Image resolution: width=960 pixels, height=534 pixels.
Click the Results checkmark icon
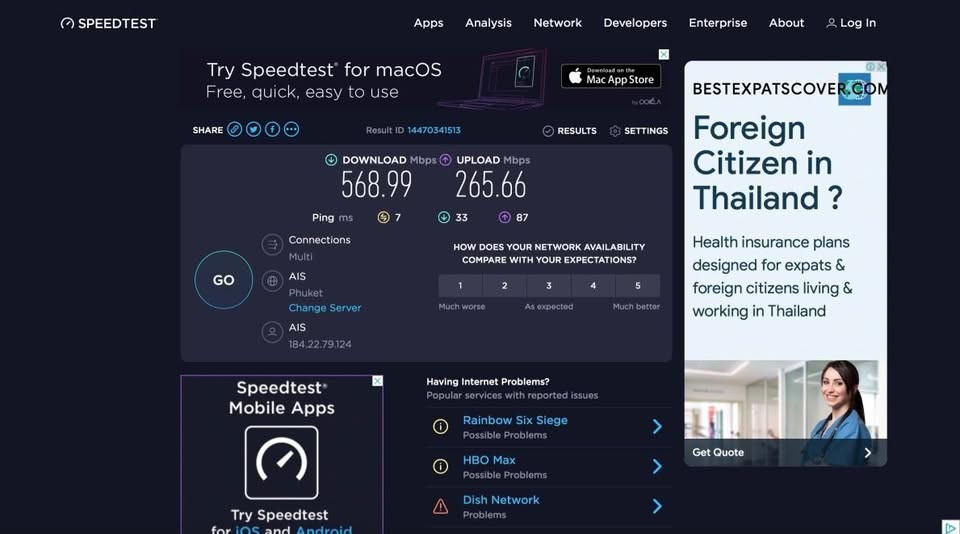tap(548, 131)
